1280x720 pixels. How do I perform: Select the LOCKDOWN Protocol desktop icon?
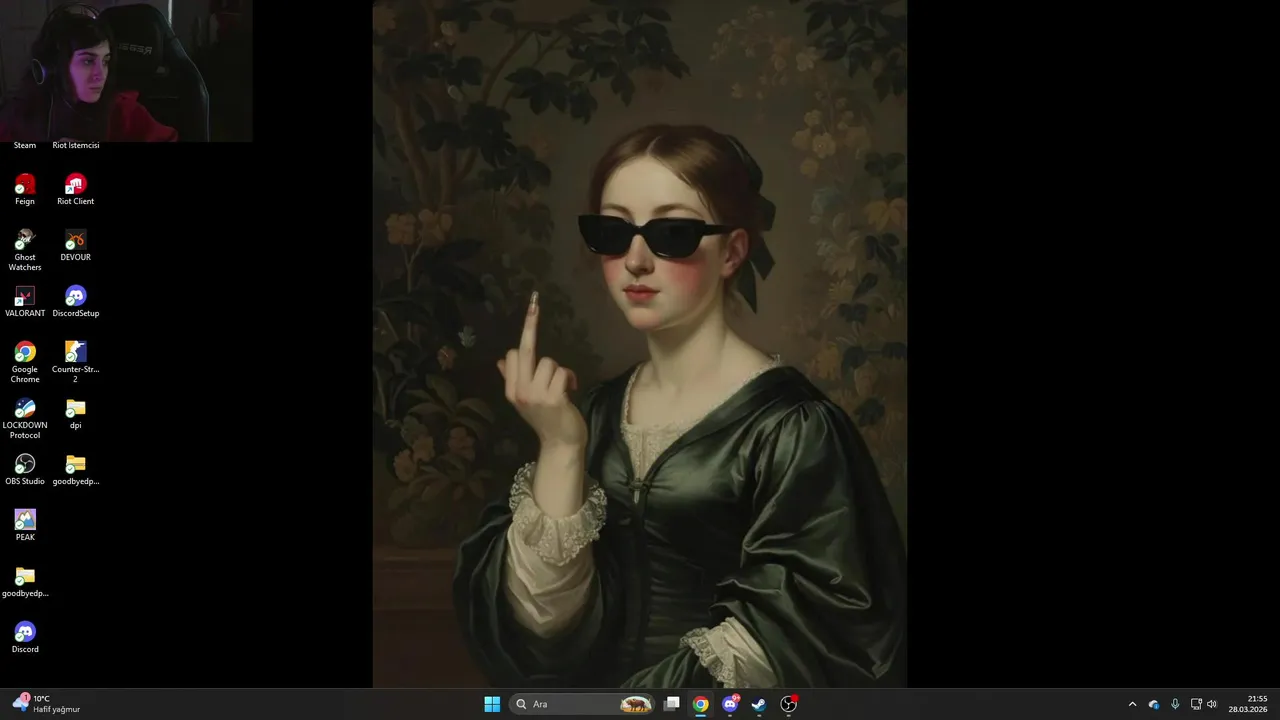[x=25, y=418]
